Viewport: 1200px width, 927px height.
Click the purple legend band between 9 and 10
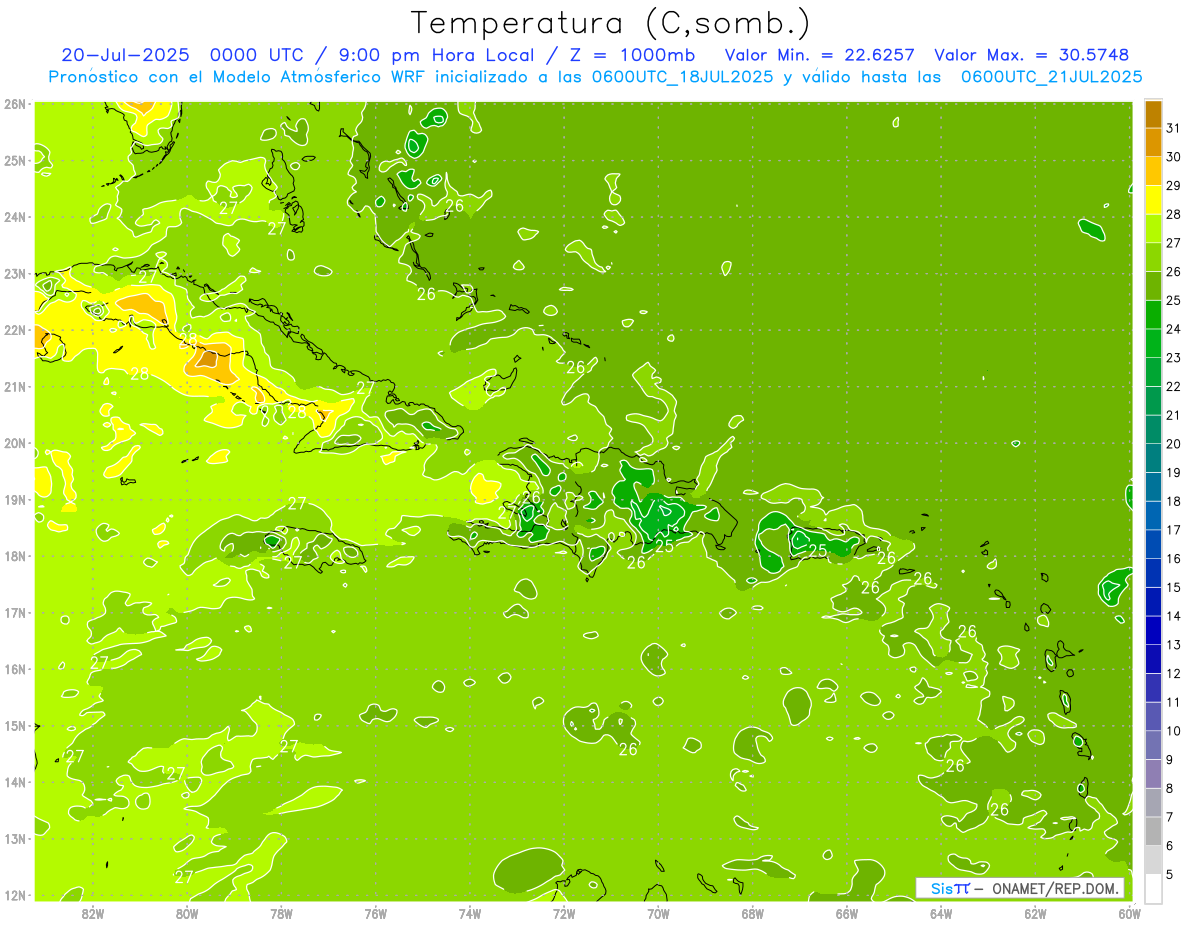(x=1153, y=745)
